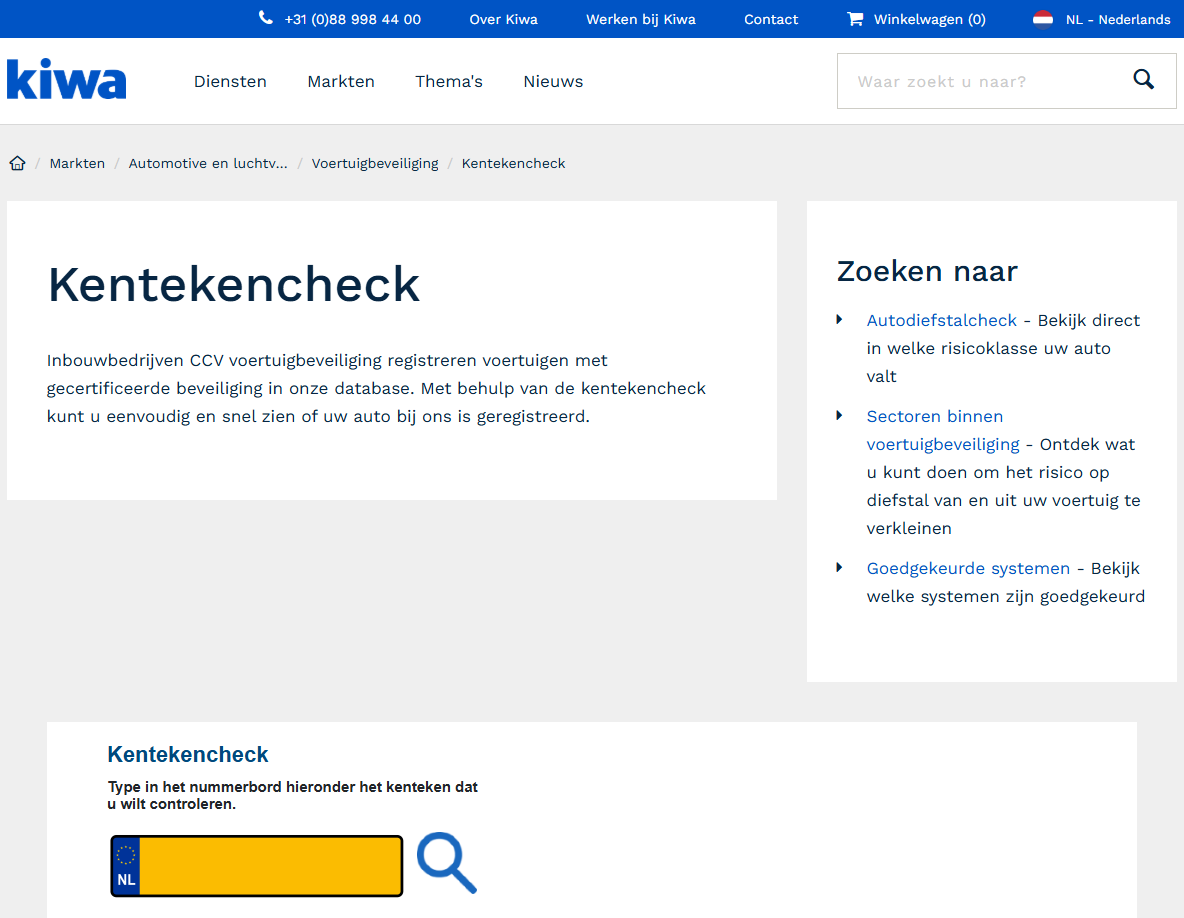Open Sectoren binnen voertuigbeveiliging link
1184x918 pixels.
coord(942,430)
